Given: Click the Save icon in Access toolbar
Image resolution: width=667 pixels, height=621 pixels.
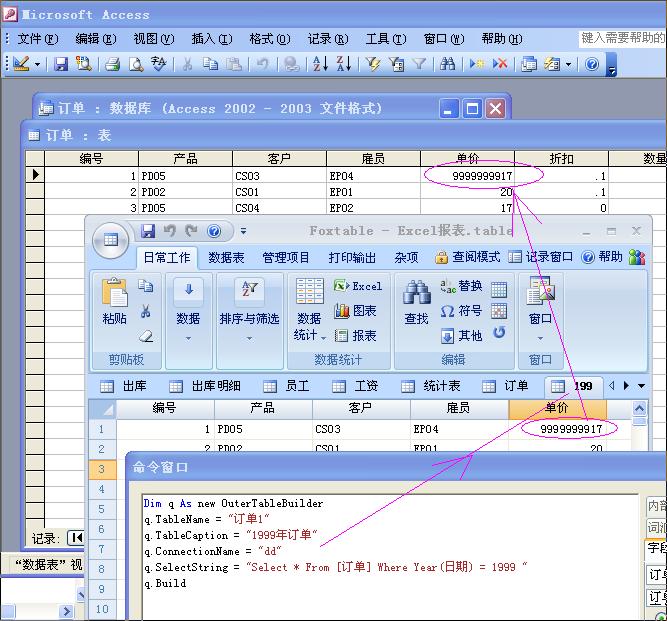Looking at the screenshot, I should point(61,64).
